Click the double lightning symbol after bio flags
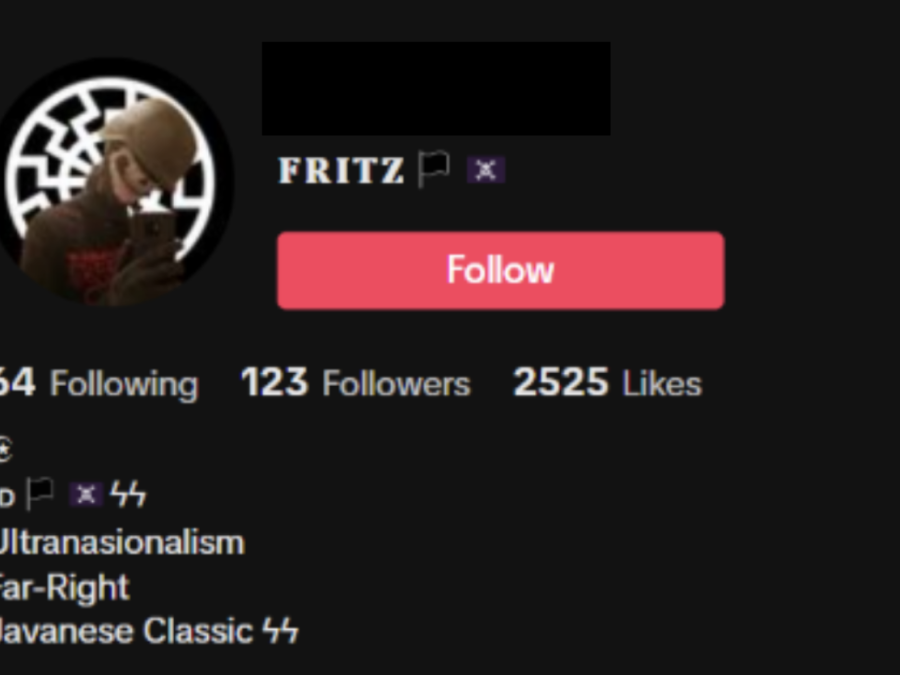This screenshot has height=675, width=900. coord(129,494)
